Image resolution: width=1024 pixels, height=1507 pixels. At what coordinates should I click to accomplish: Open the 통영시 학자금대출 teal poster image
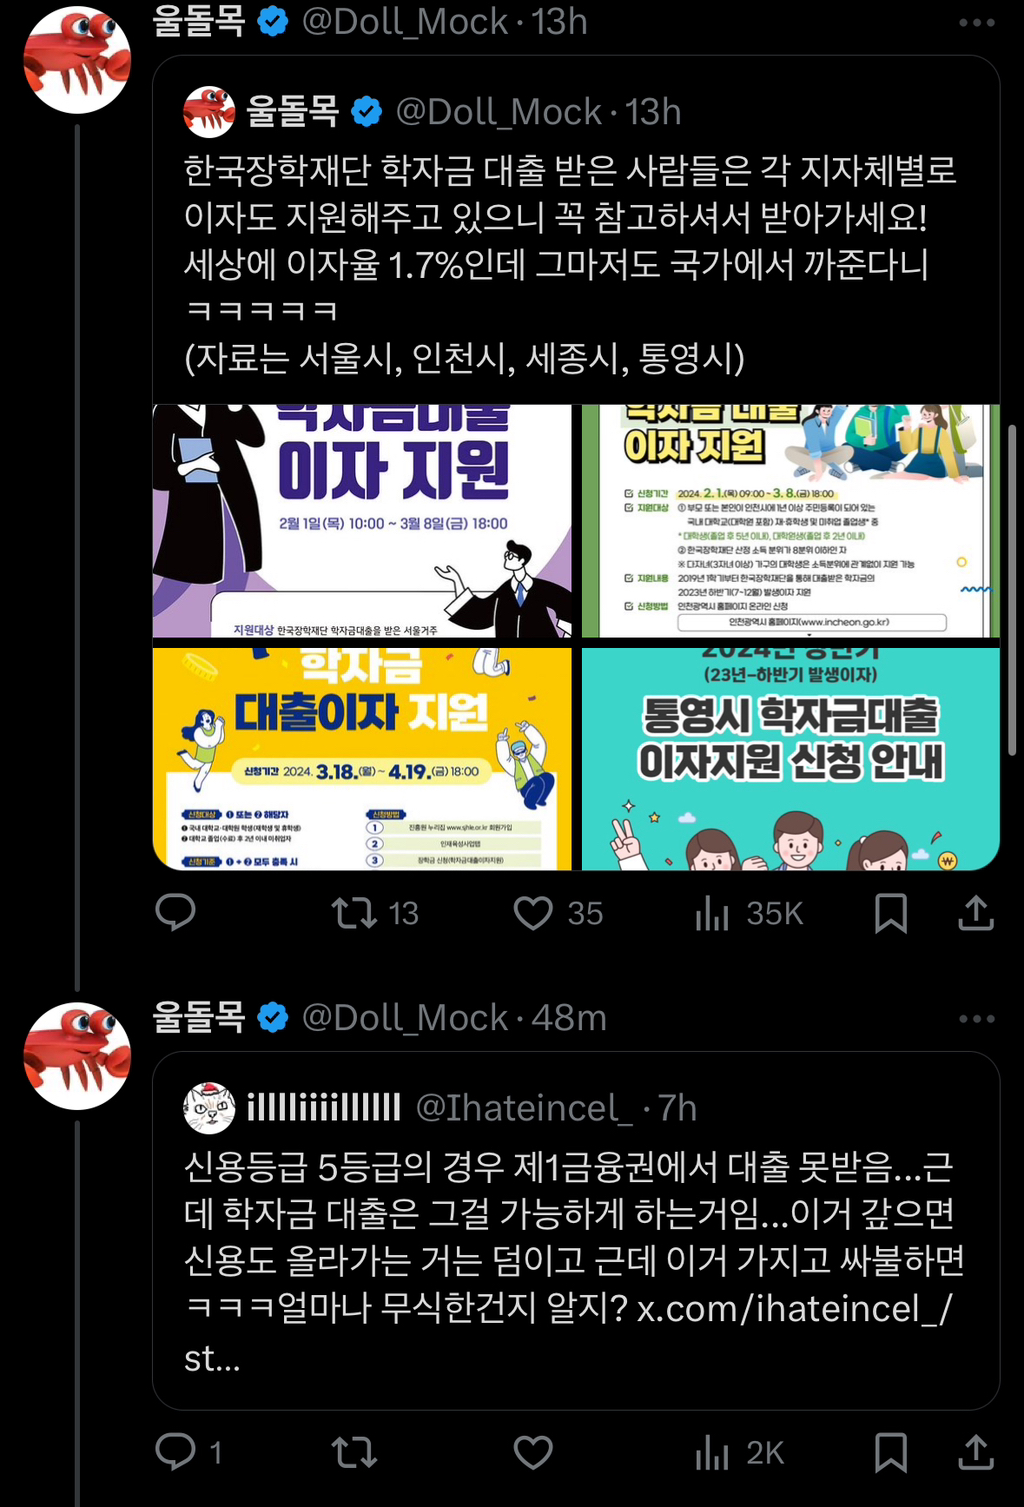[791, 759]
